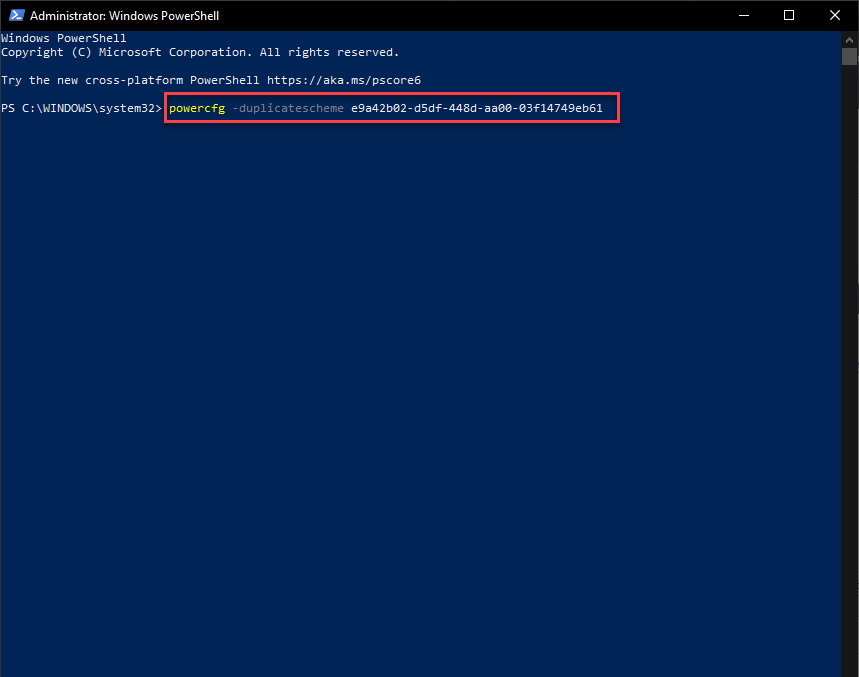Screen dimensions: 859x677
Task: Click the "Windows PowerShell" first output line
Action: (63, 38)
